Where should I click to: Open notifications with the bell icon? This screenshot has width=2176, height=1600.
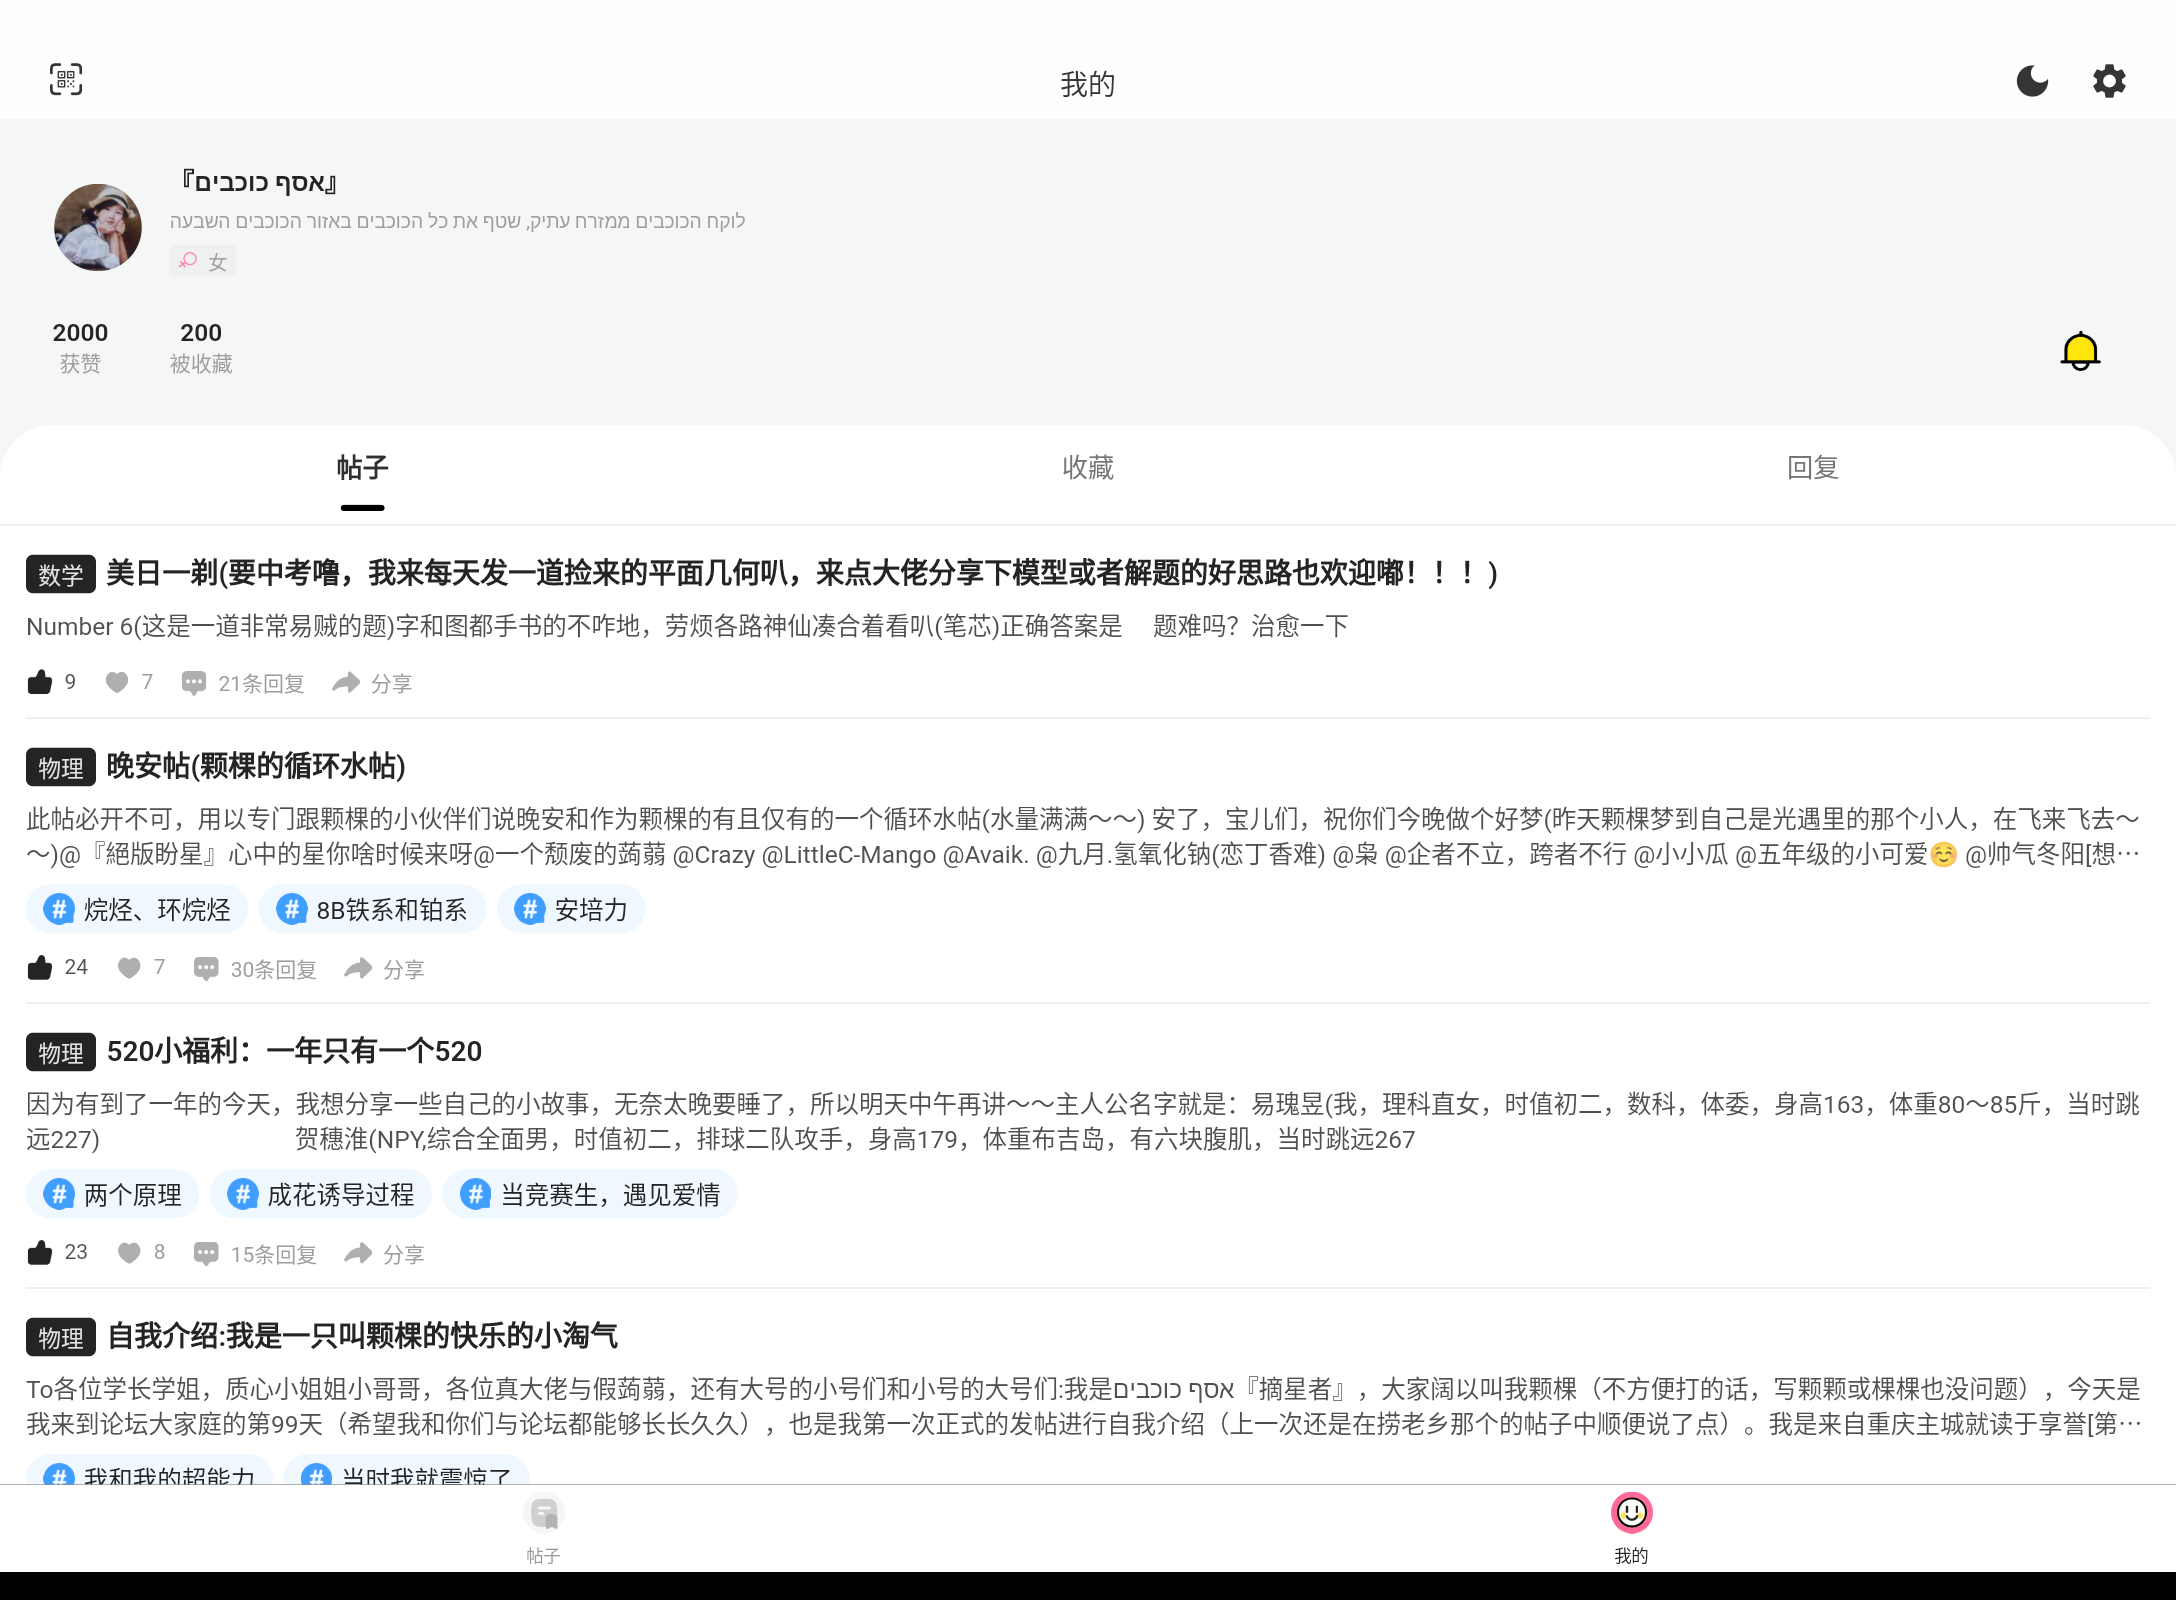click(2080, 351)
